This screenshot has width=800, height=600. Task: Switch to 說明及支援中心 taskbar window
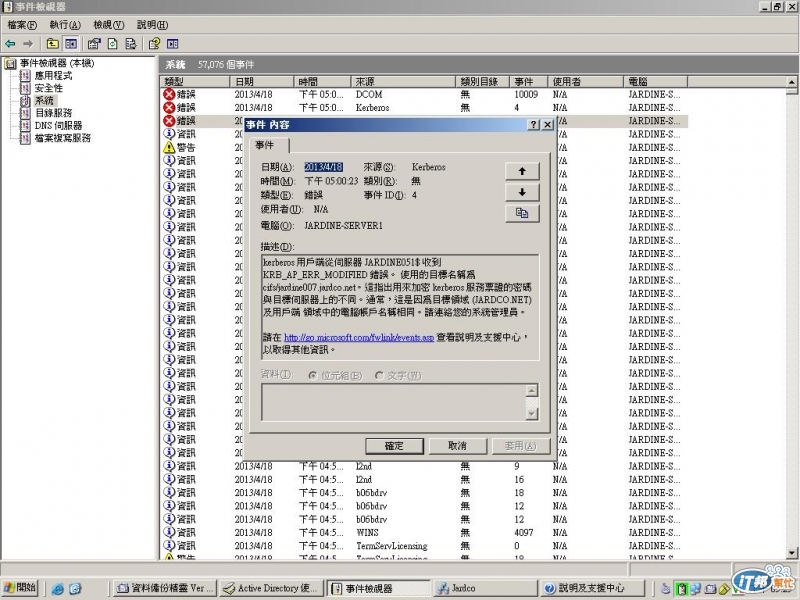pyautogui.click(x=592, y=588)
